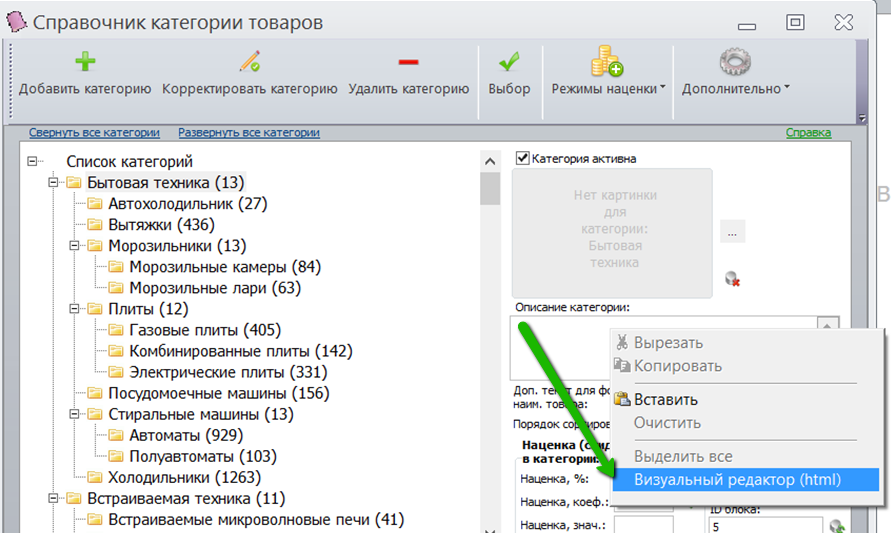Click the Наценка, знач. input field
Screen dimensions: 891x533
[x=644, y=524]
